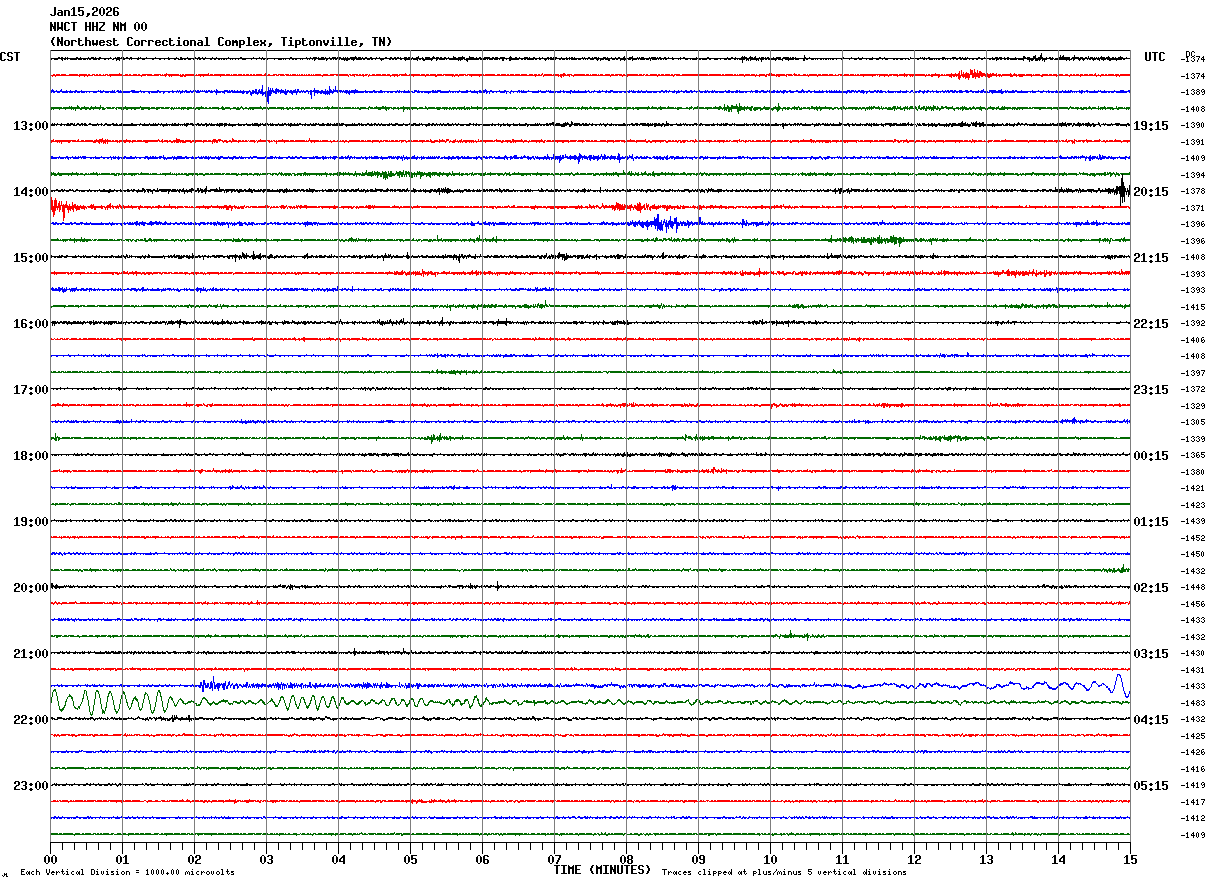Click the red burst at the start of the trace below 14:00
The image size is (1210, 886).
tap(62, 208)
